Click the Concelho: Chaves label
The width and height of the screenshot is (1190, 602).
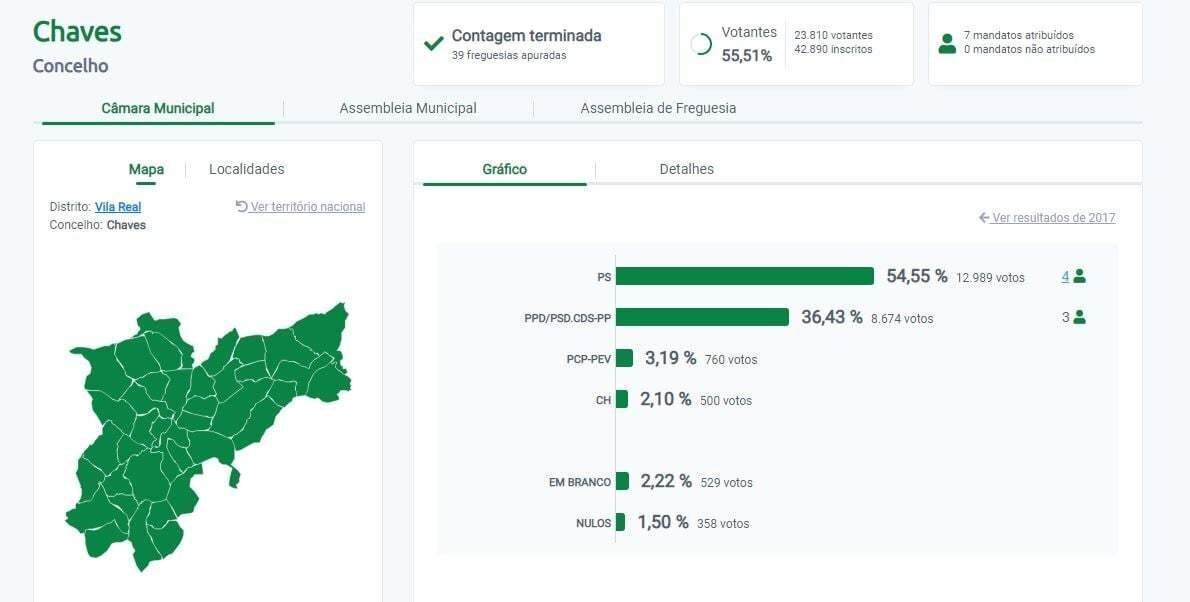point(98,225)
